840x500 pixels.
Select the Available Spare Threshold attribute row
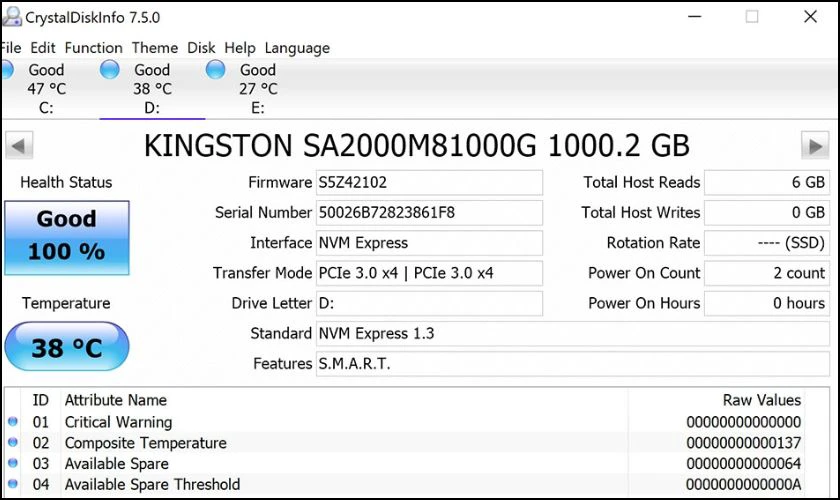pyautogui.click(x=404, y=484)
